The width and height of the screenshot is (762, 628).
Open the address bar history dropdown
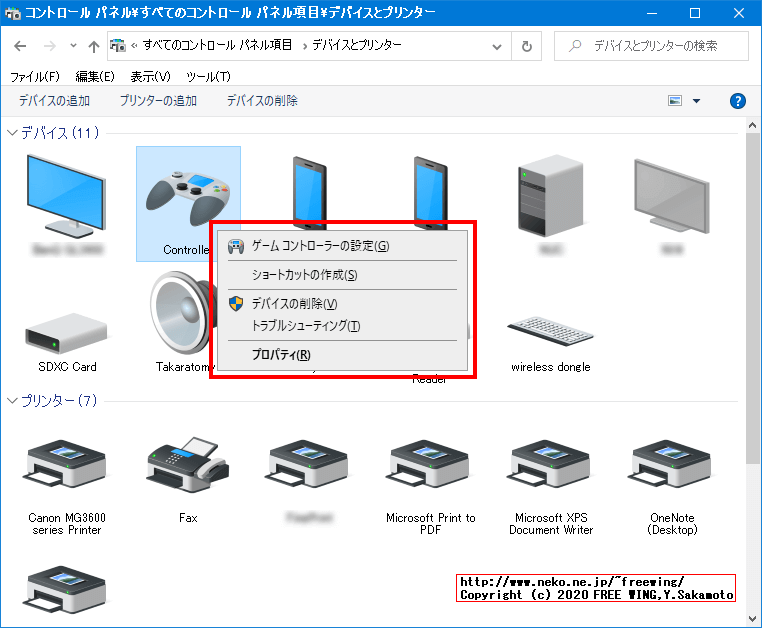pos(497,47)
